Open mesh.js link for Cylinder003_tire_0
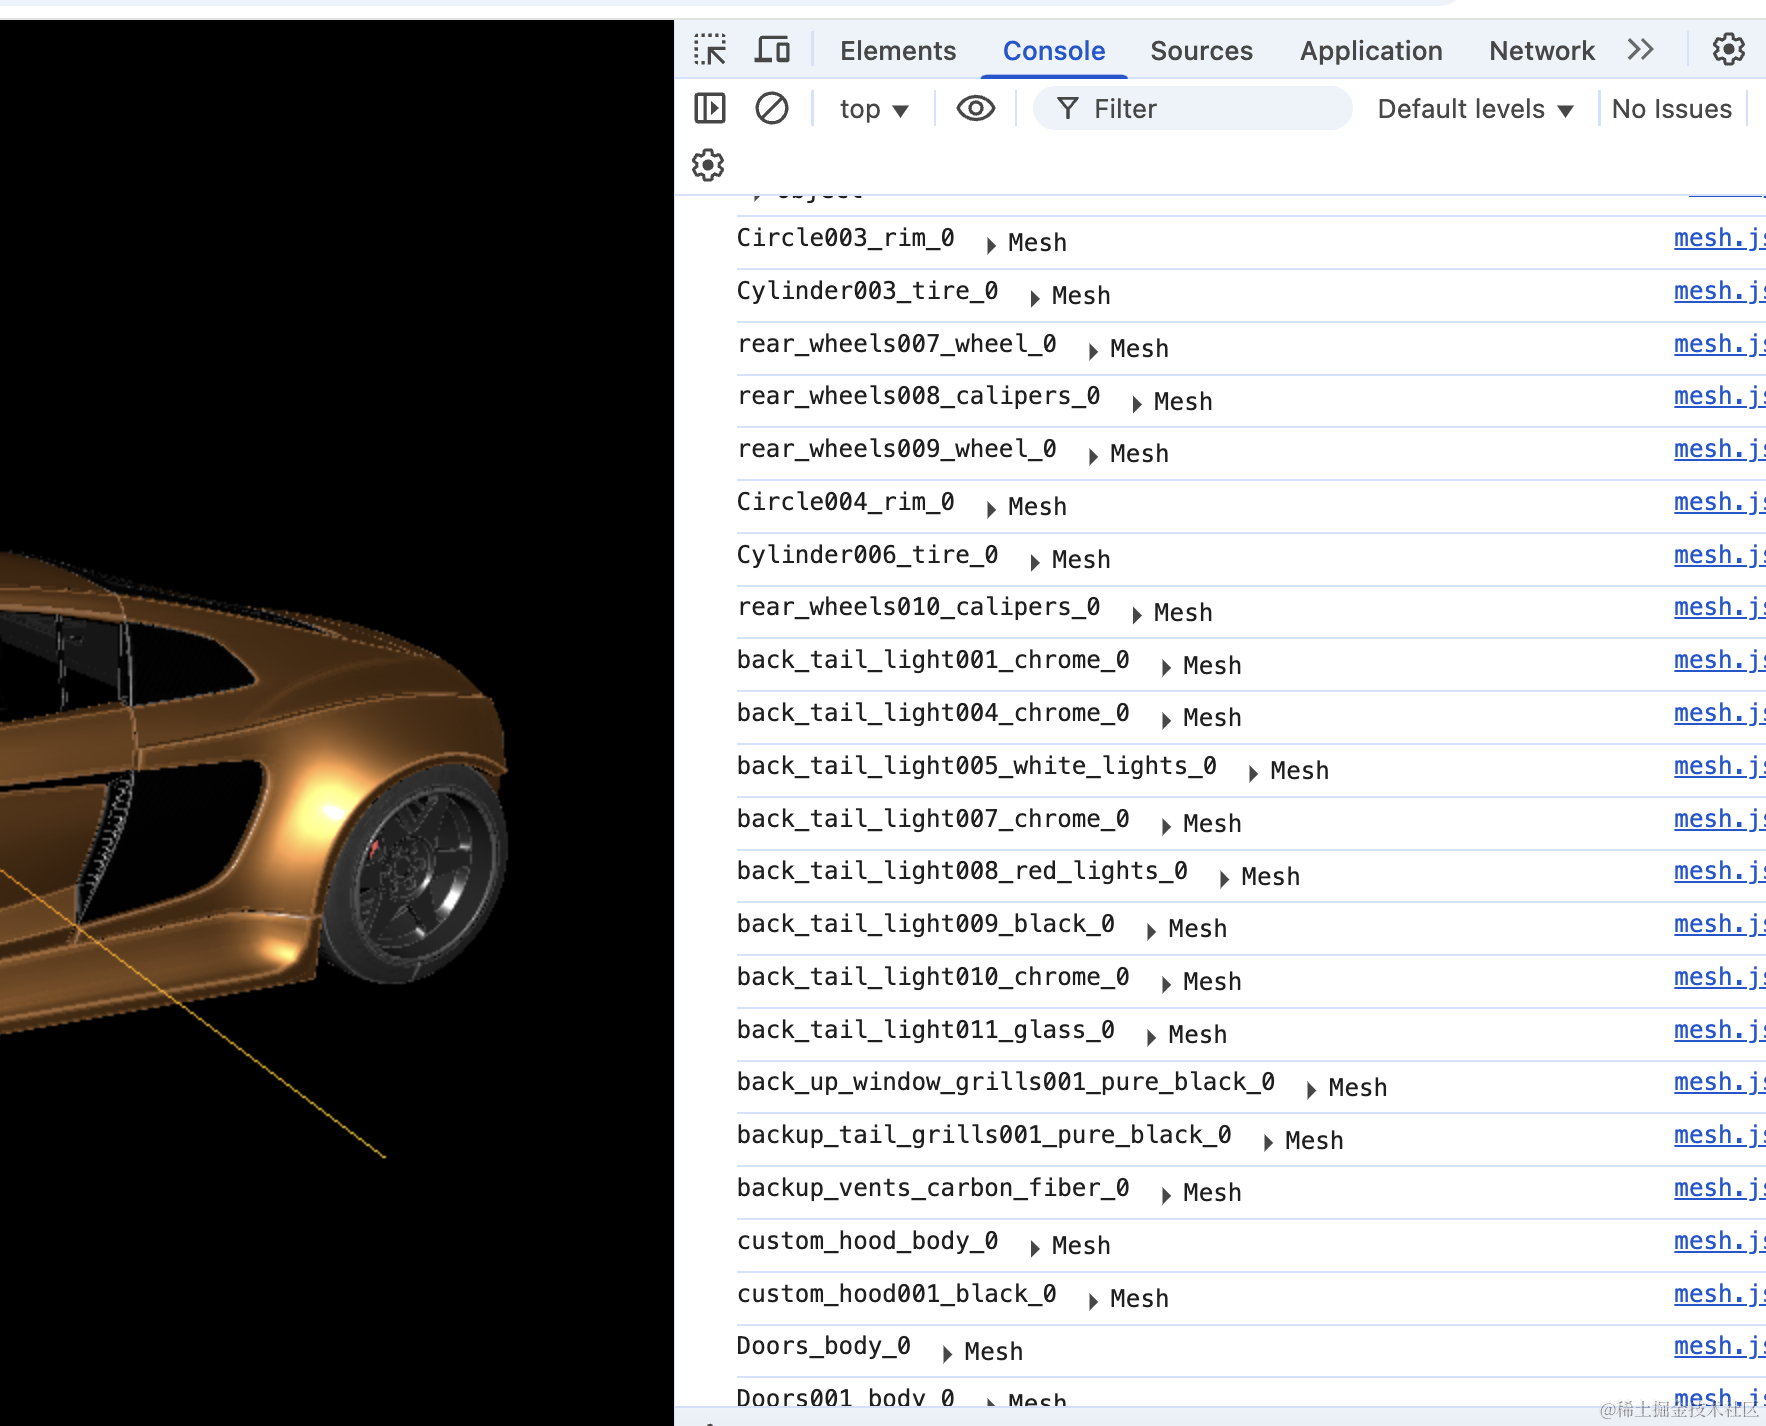1766x1426 pixels. [x=1719, y=292]
